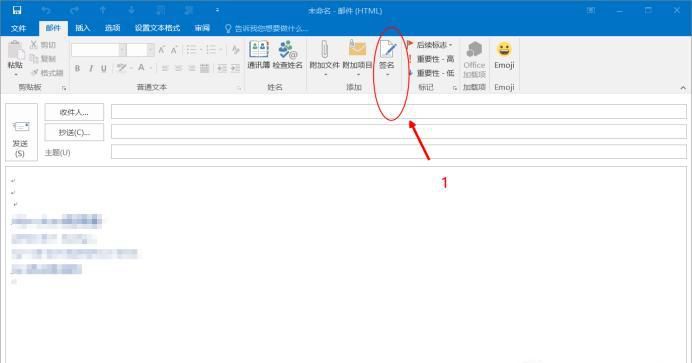Open the font size combo box dropdown
The image size is (692, 363).
tap(150, 50)
